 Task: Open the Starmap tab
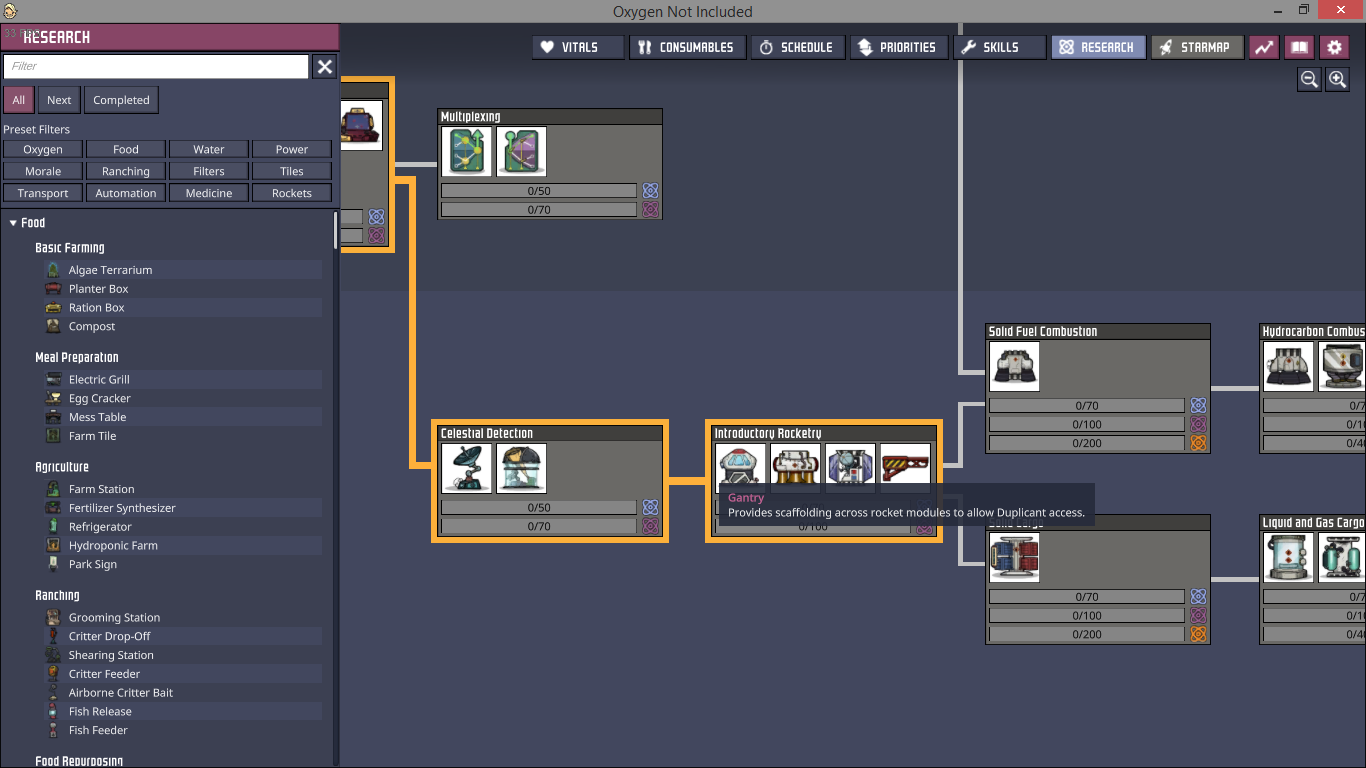(1197, 47)
